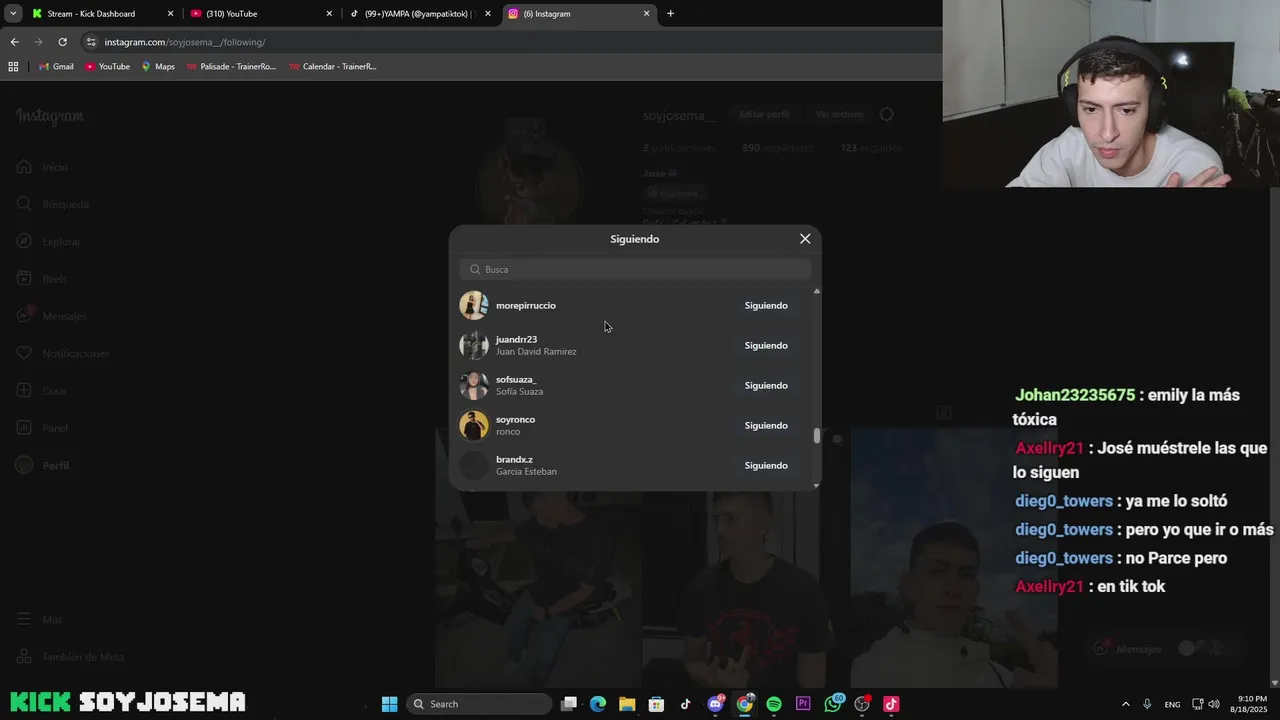Screen dimensions: 1280x720
Task: Click the Siguiendo button beside soyronco
Action: point(766,425)
